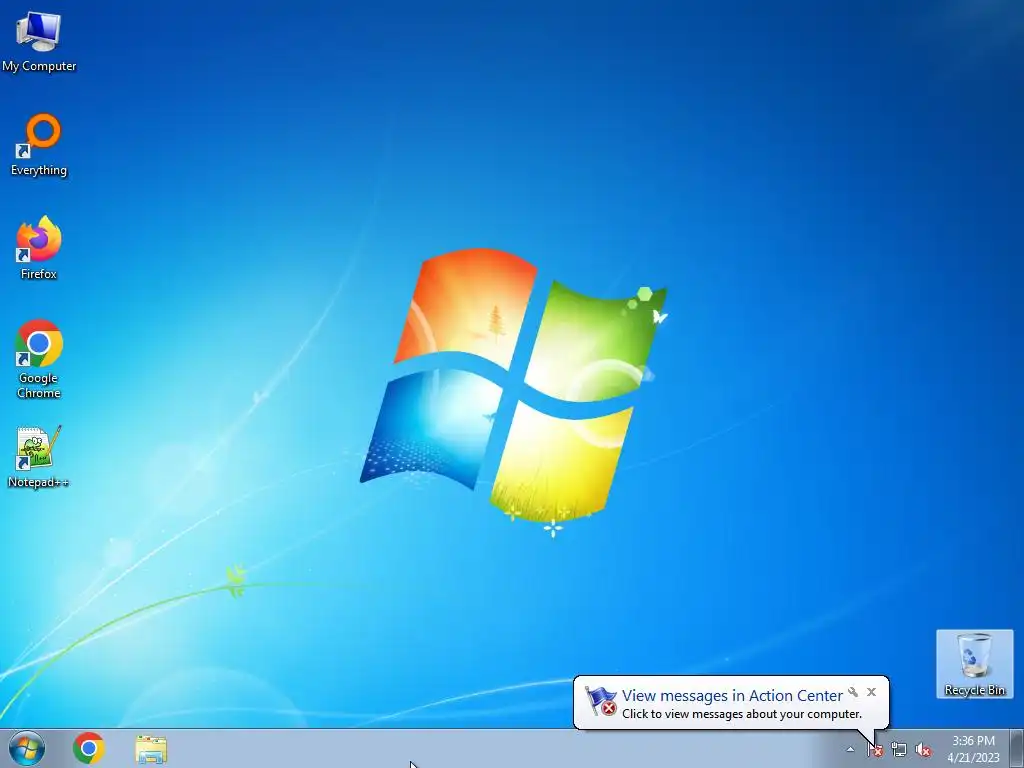This screenshot has width=1024, height=768.
Task: Show hidden system tray icons
Action: (x=850, y=749)
